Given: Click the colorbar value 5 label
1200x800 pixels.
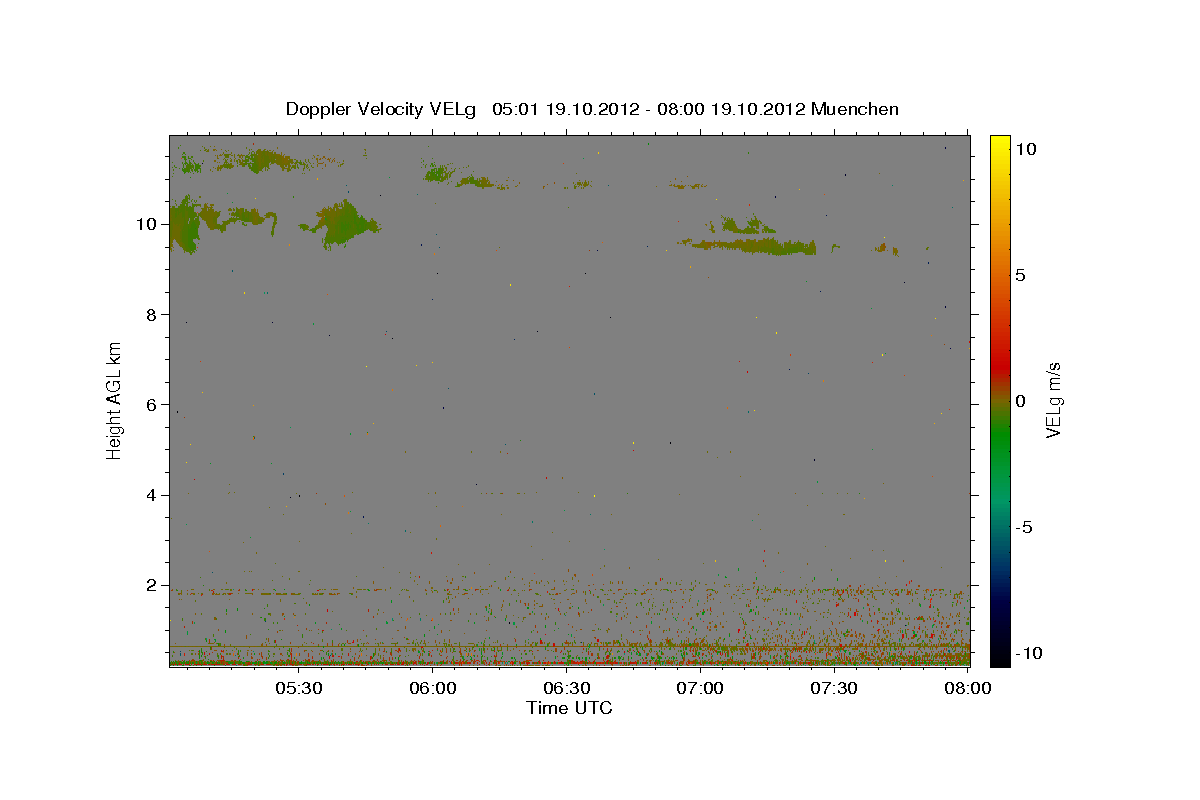Looking at the screenshot, I should tap(1021, 275).
